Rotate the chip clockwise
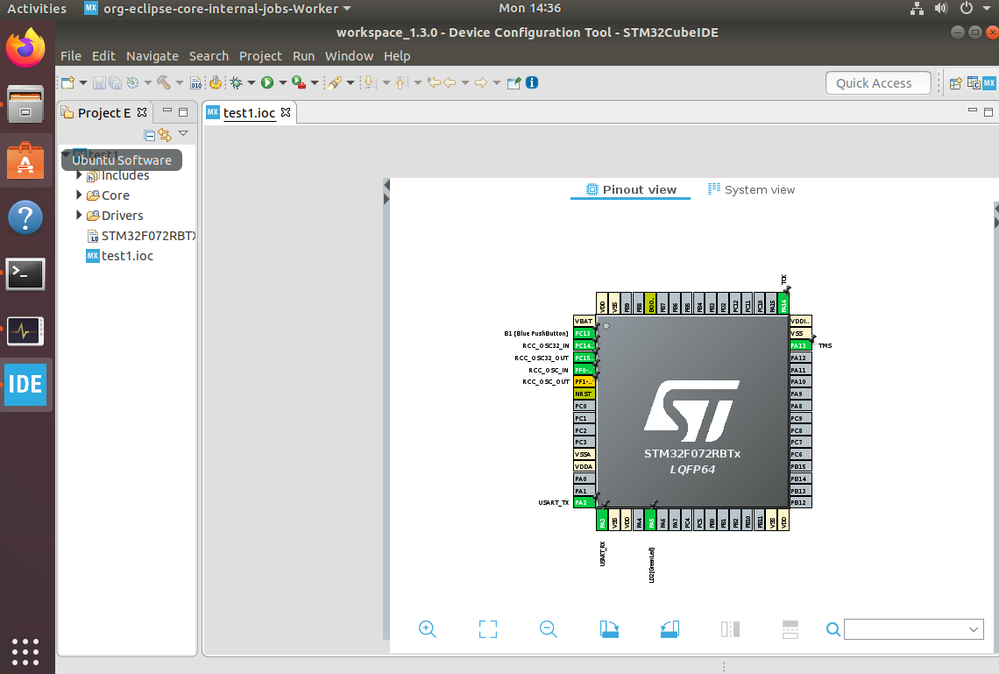 (609, 629)
